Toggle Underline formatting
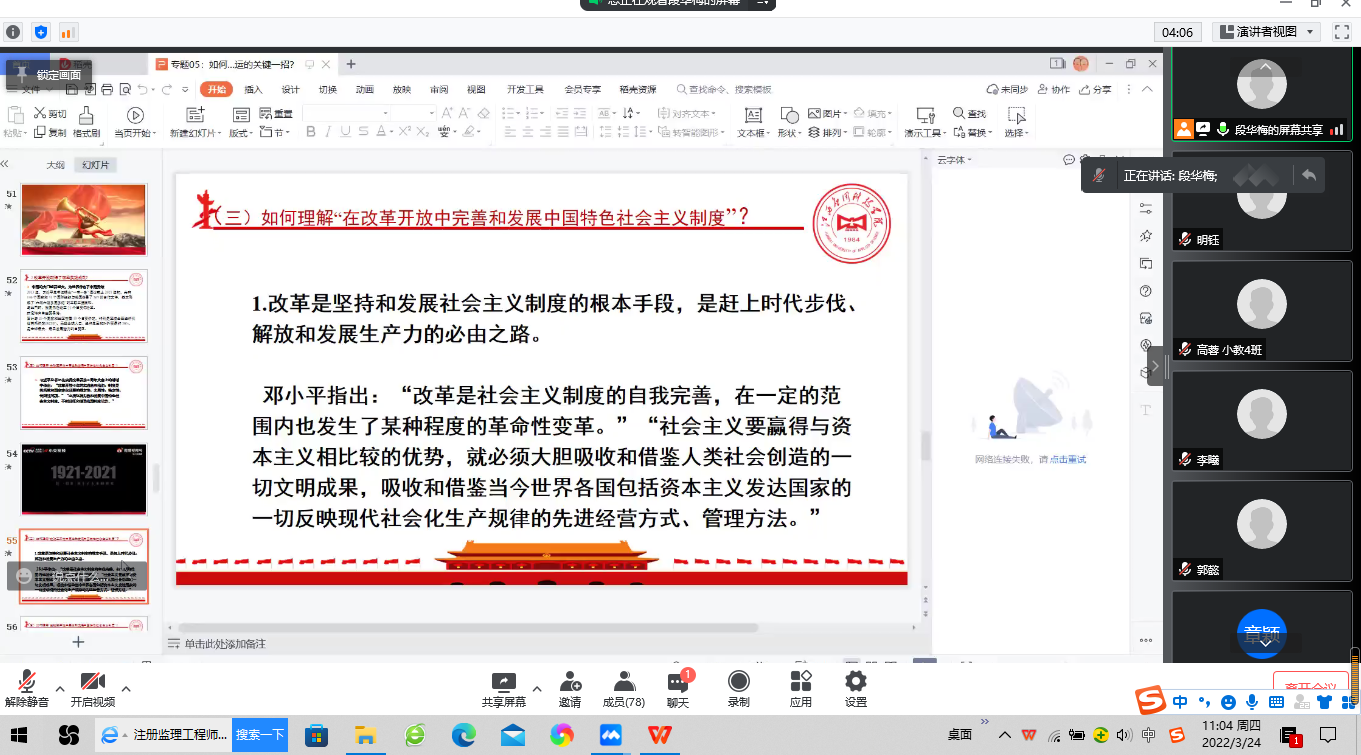The width and height of the screenshot is (1361, 755). tap(346, 132)
